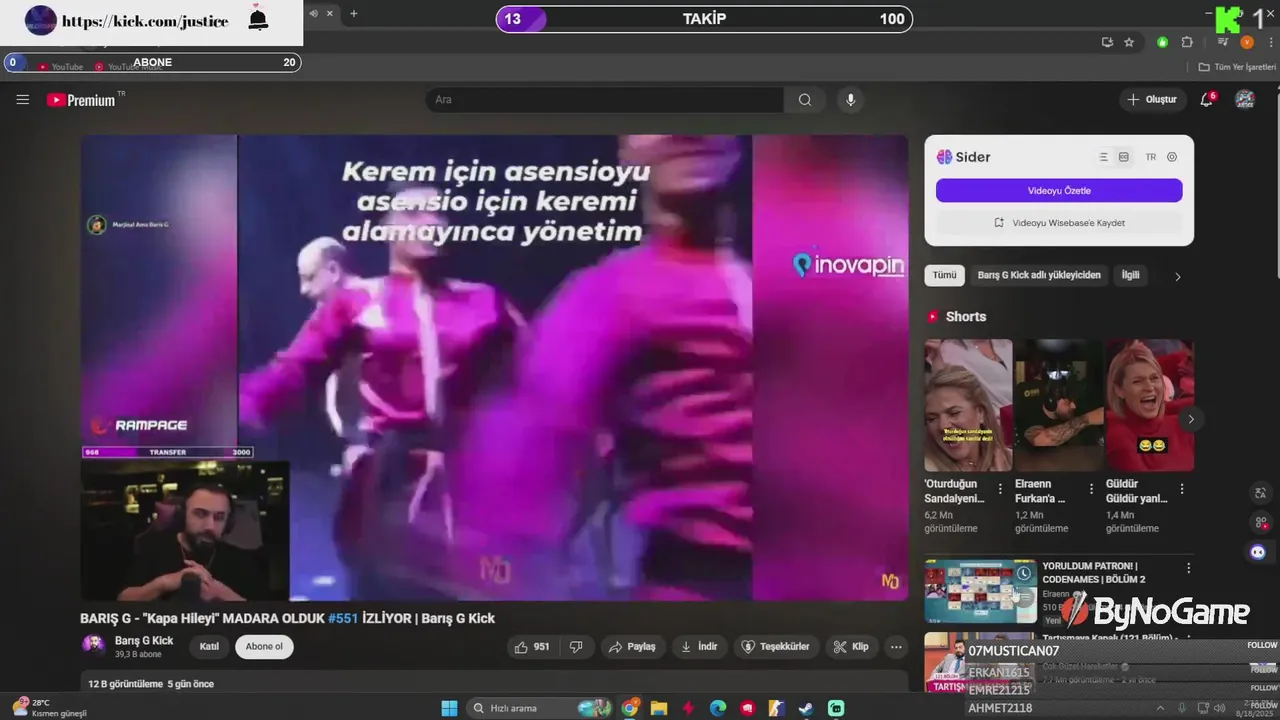Open the Barış G Kick channel avatar
Screen dimensions: 1280x720
click(93, 646)
